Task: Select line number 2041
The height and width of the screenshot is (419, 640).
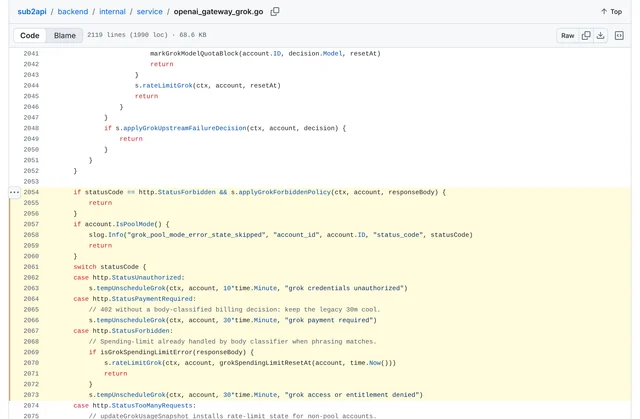Action: click(x=31, y=53)
